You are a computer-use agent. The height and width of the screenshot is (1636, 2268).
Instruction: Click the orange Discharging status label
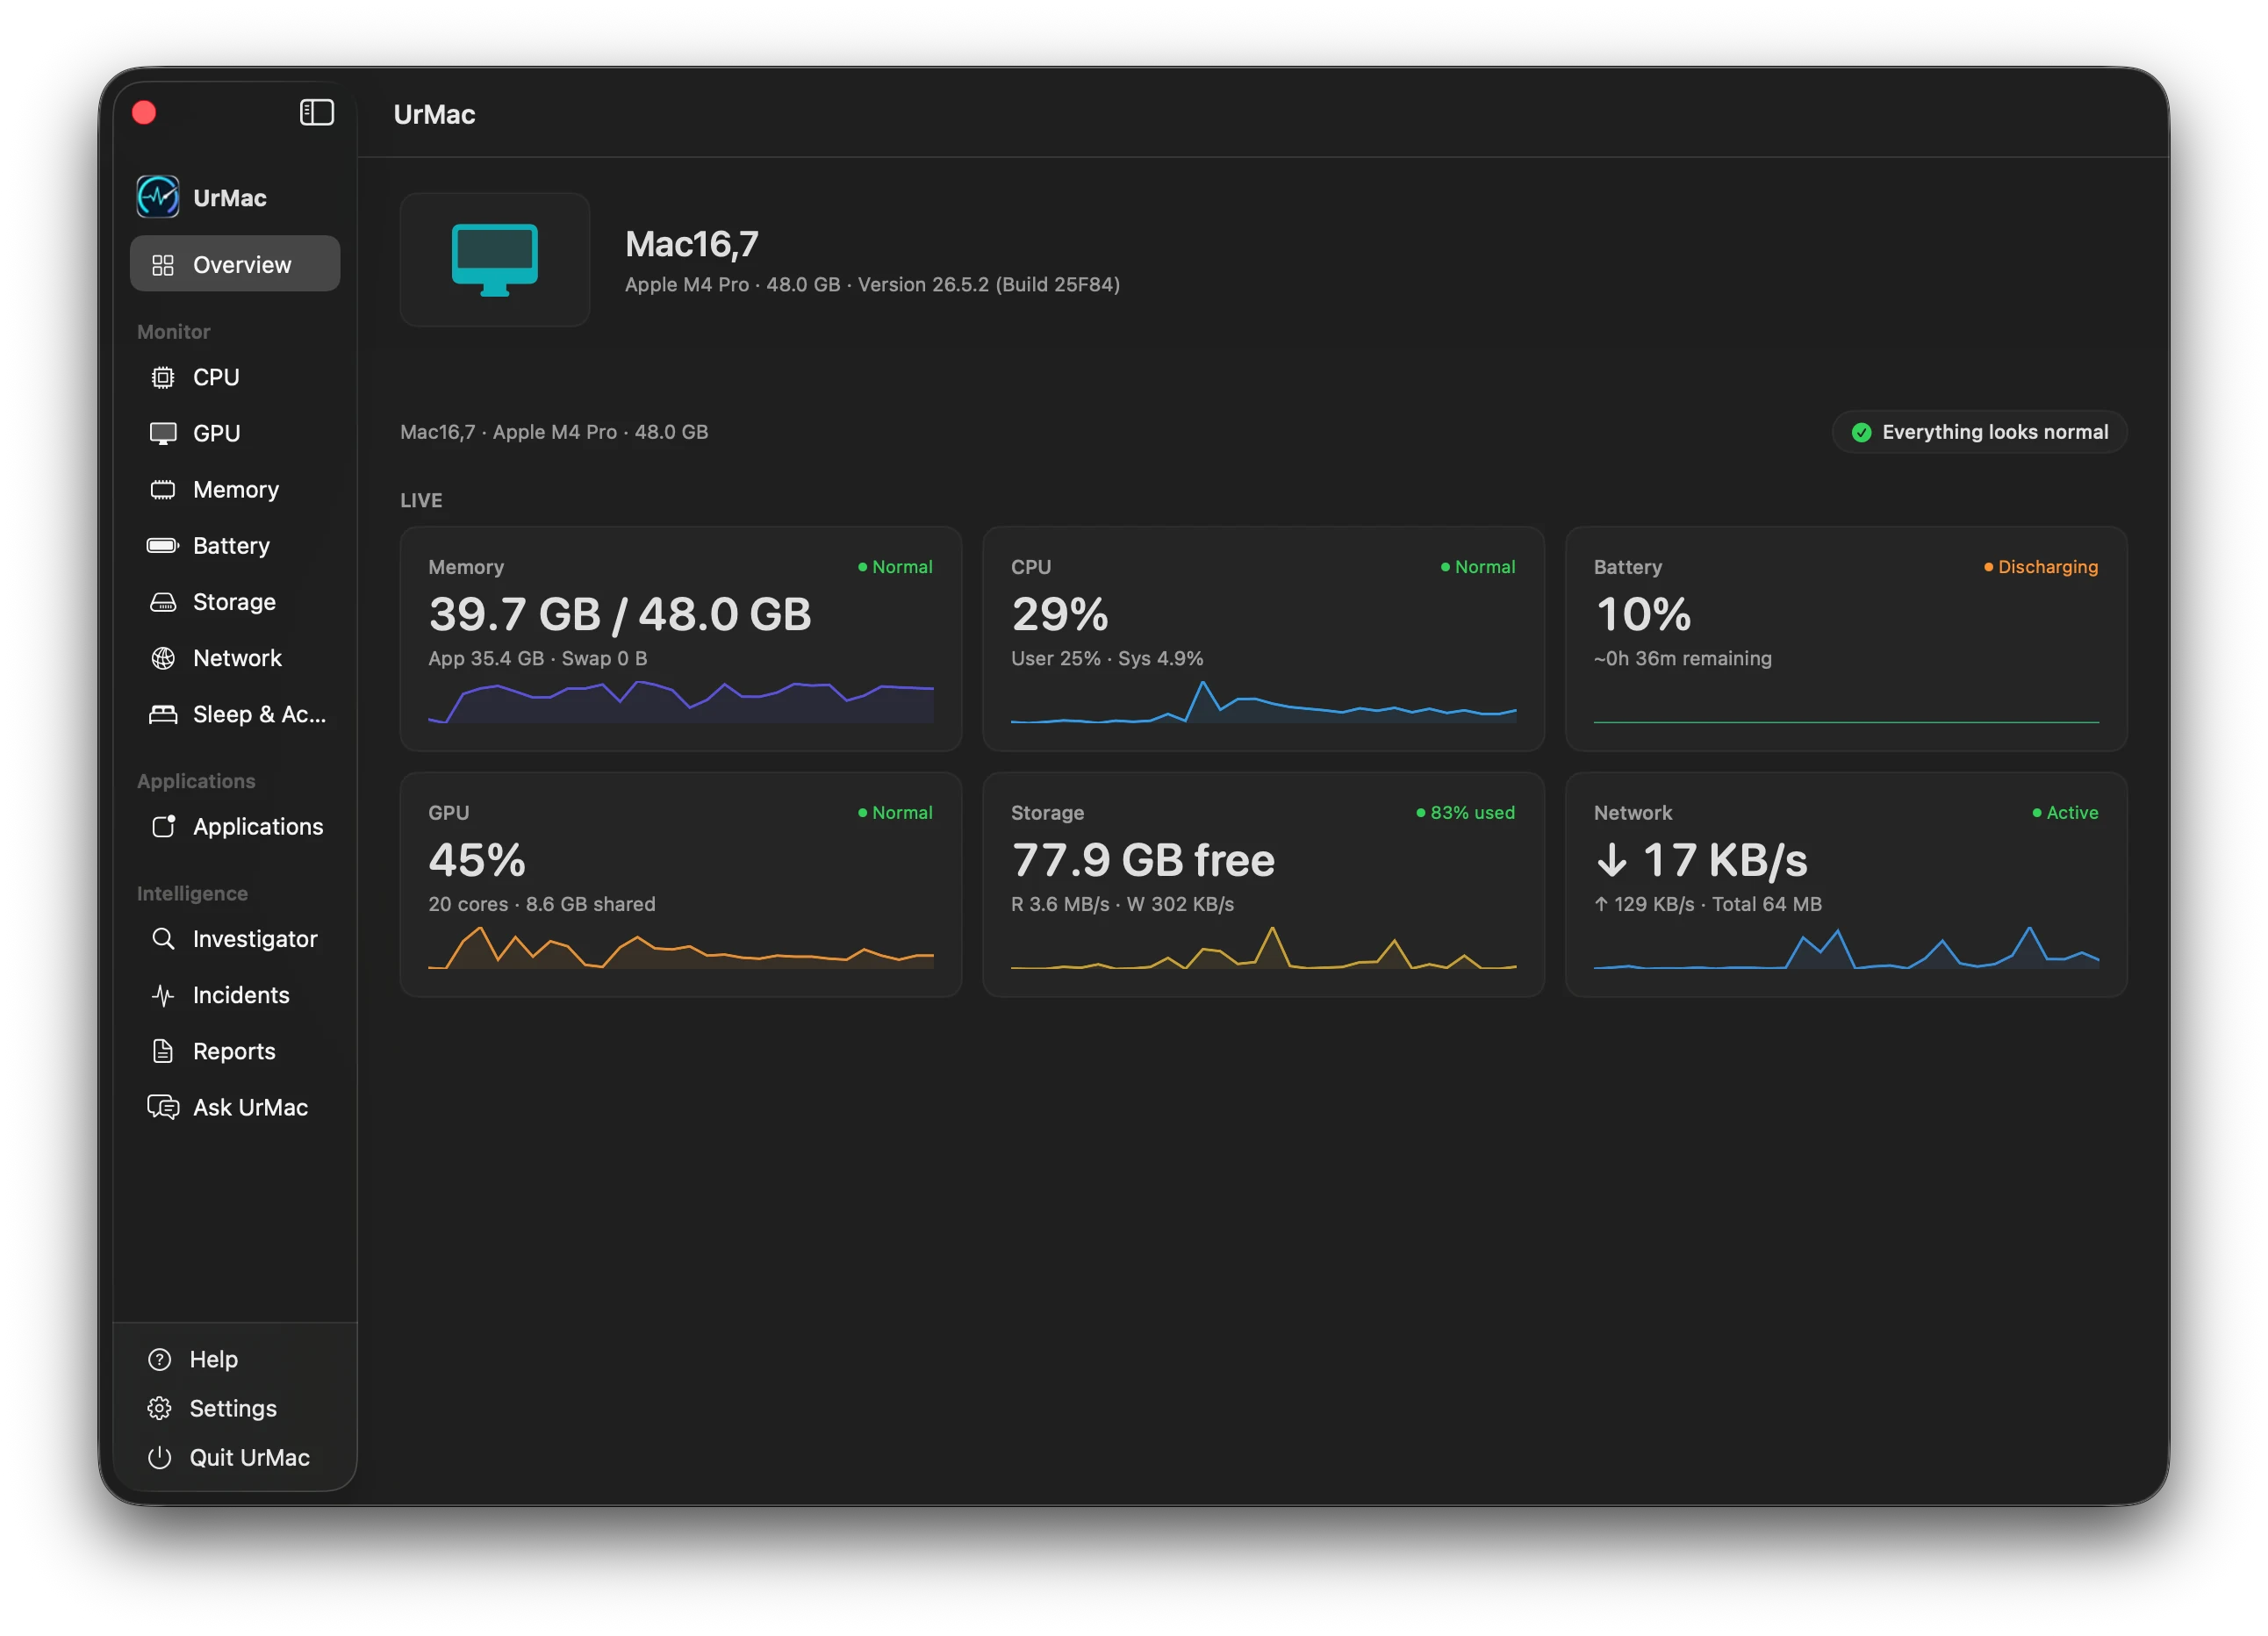pyautogui.click(x=2041, y=566)
